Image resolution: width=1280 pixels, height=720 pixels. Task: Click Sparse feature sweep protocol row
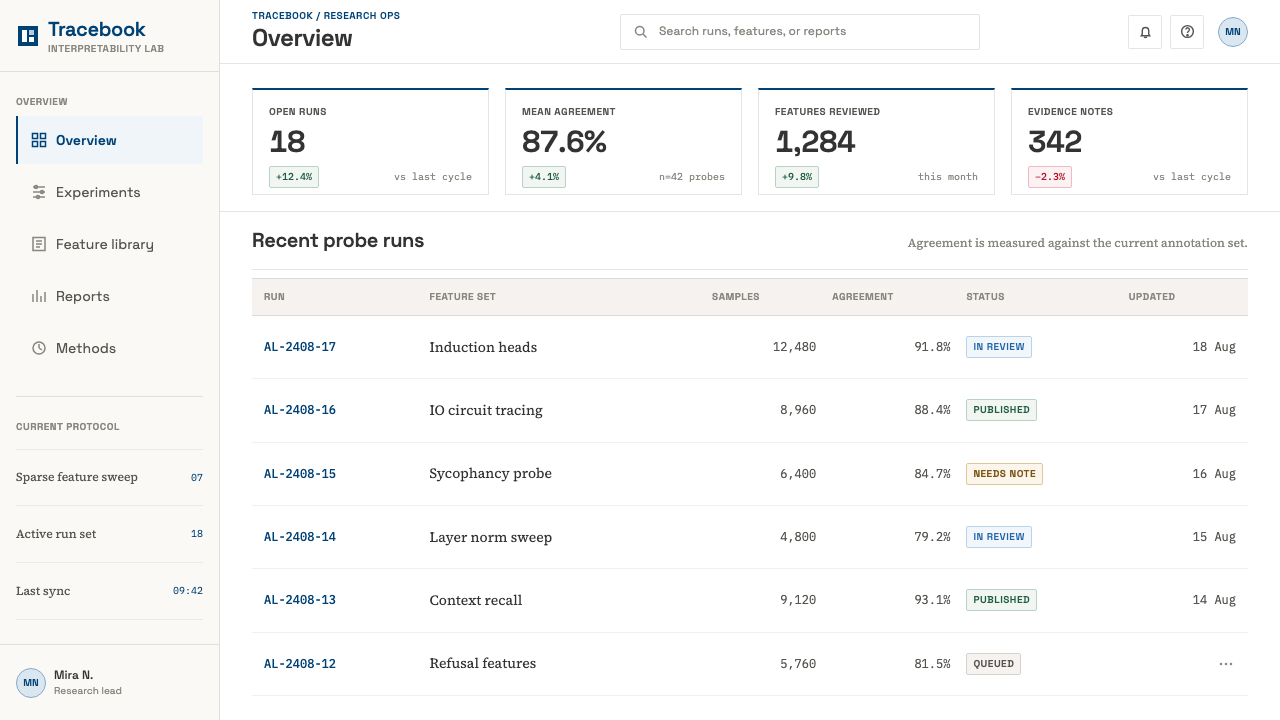110,478
